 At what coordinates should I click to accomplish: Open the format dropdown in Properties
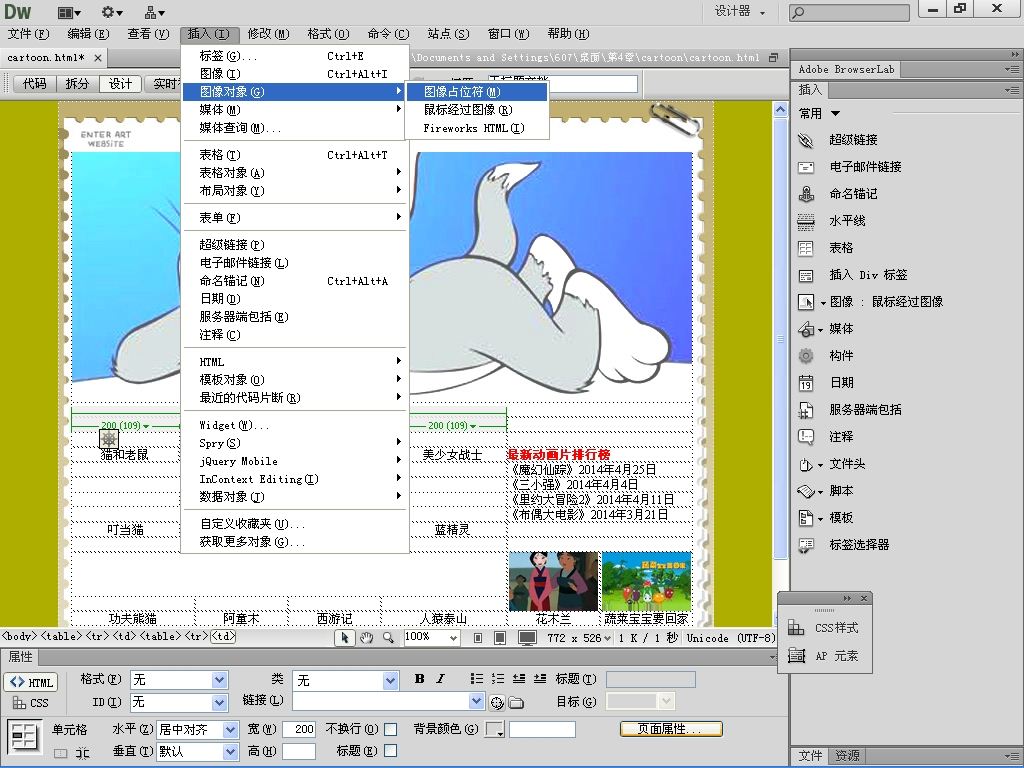point(220,680)
